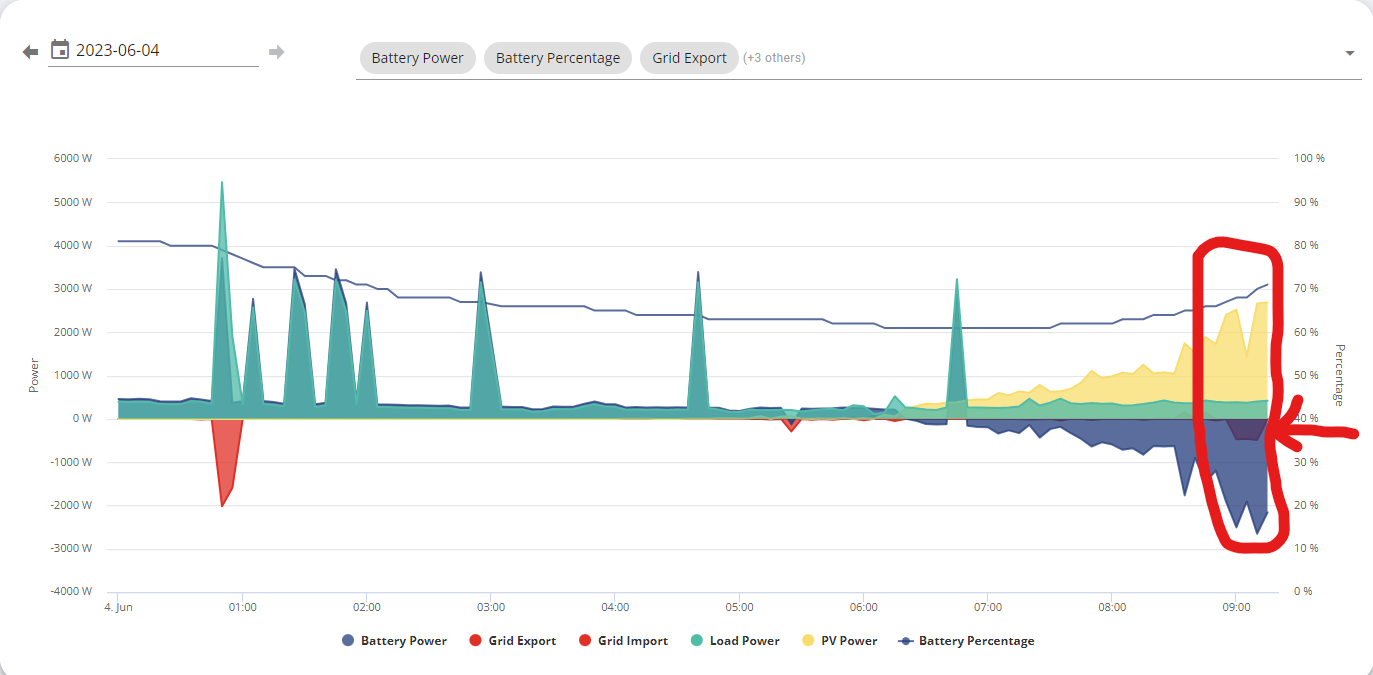The width and height of the screenshot is (1373, 675).
Task: Toggle Battery Power legend series
Action: pos(394,641)
